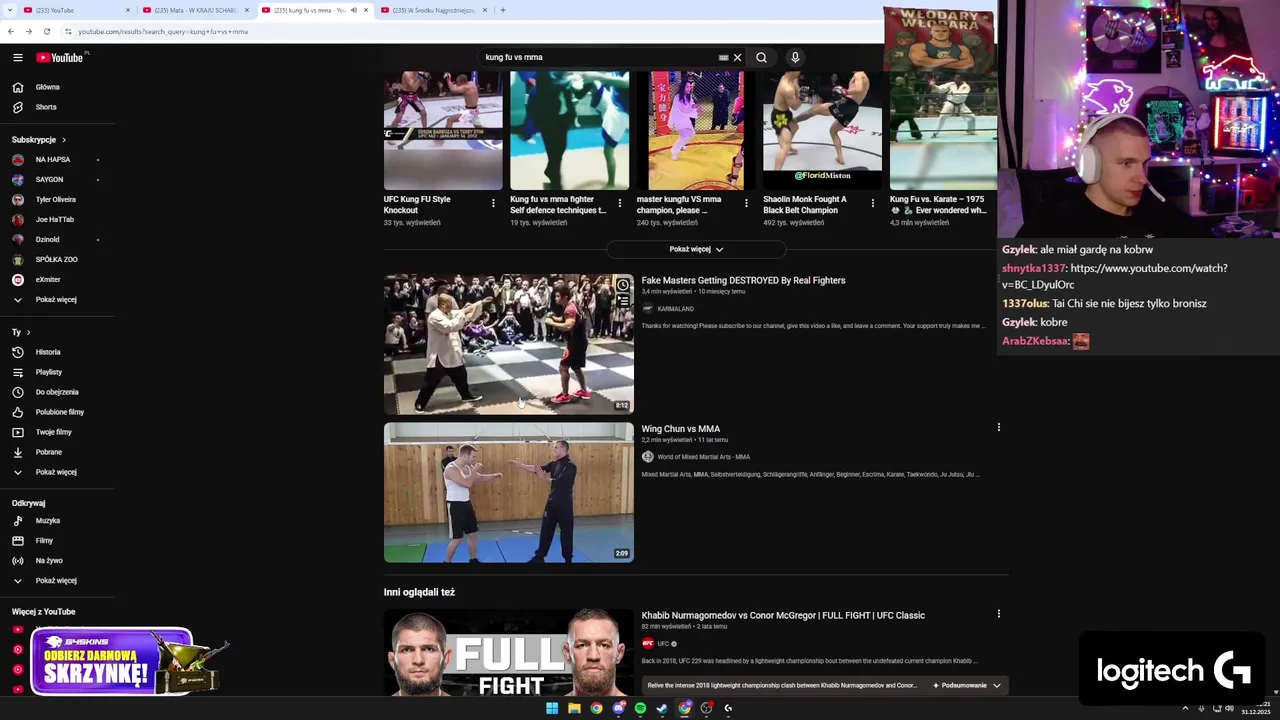Open the Ty section header

coord(21,332)
